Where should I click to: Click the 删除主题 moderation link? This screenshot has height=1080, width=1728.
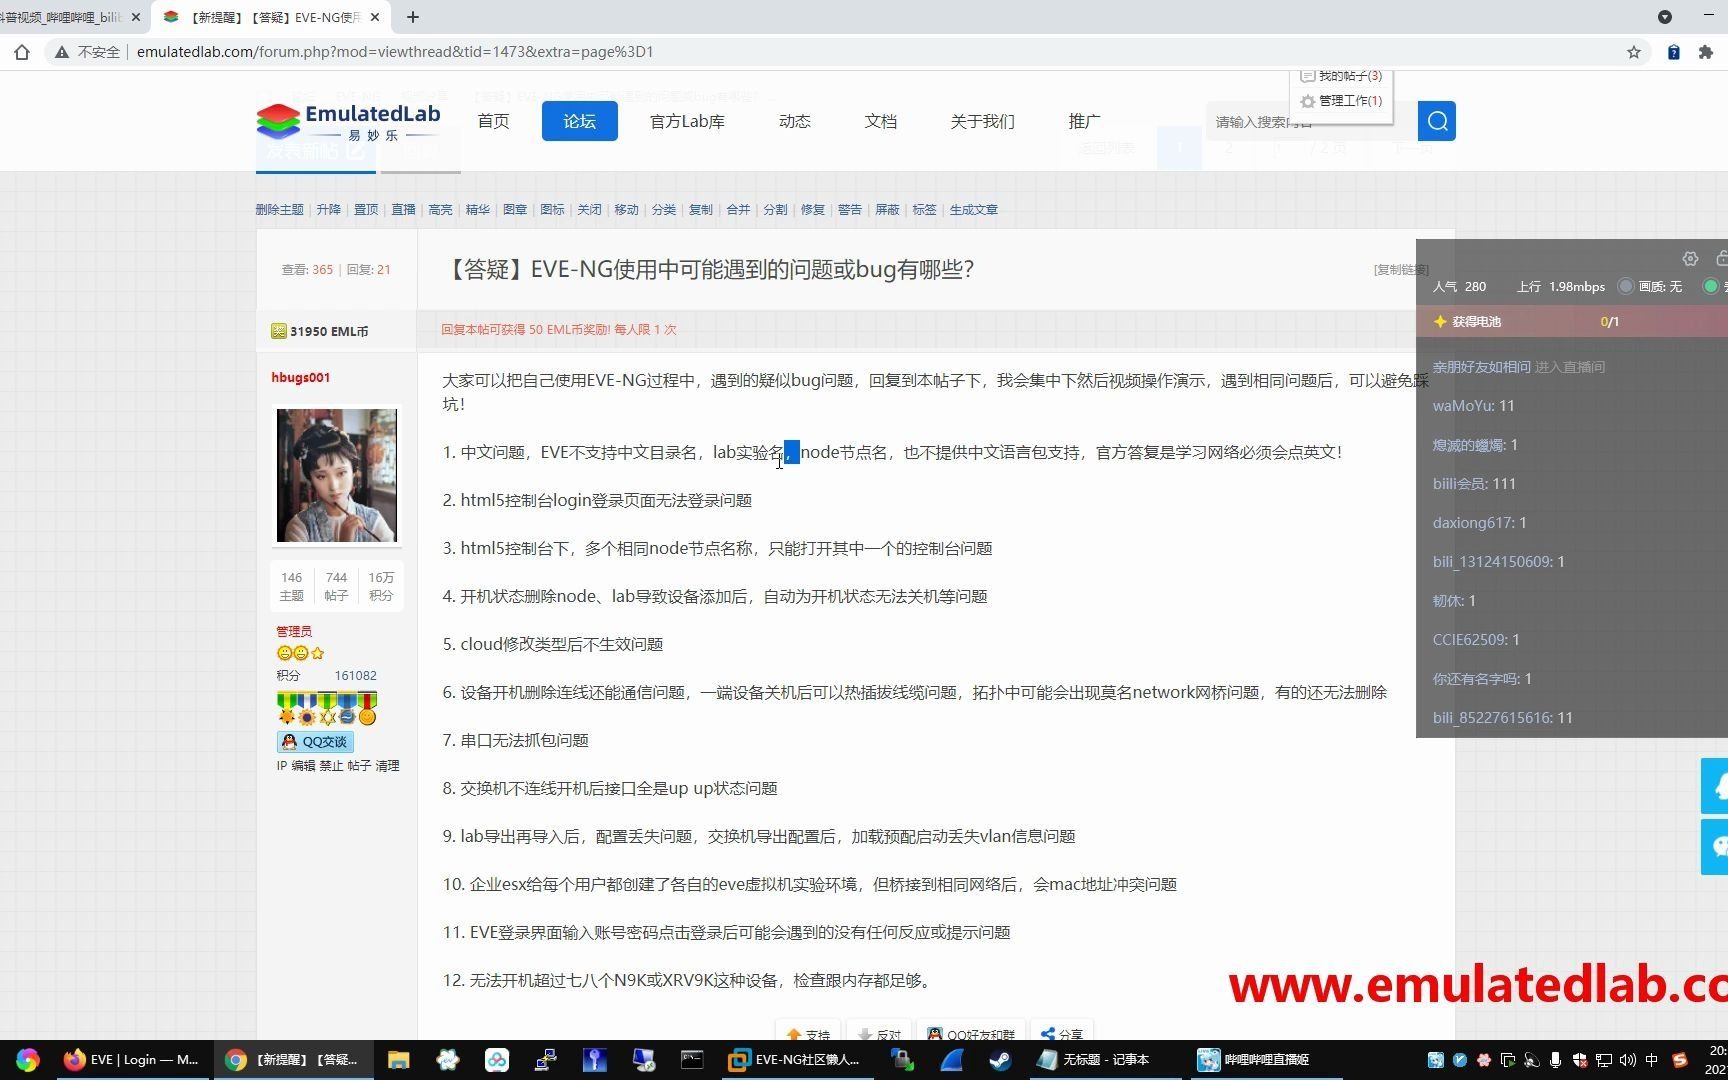point(279,210)
